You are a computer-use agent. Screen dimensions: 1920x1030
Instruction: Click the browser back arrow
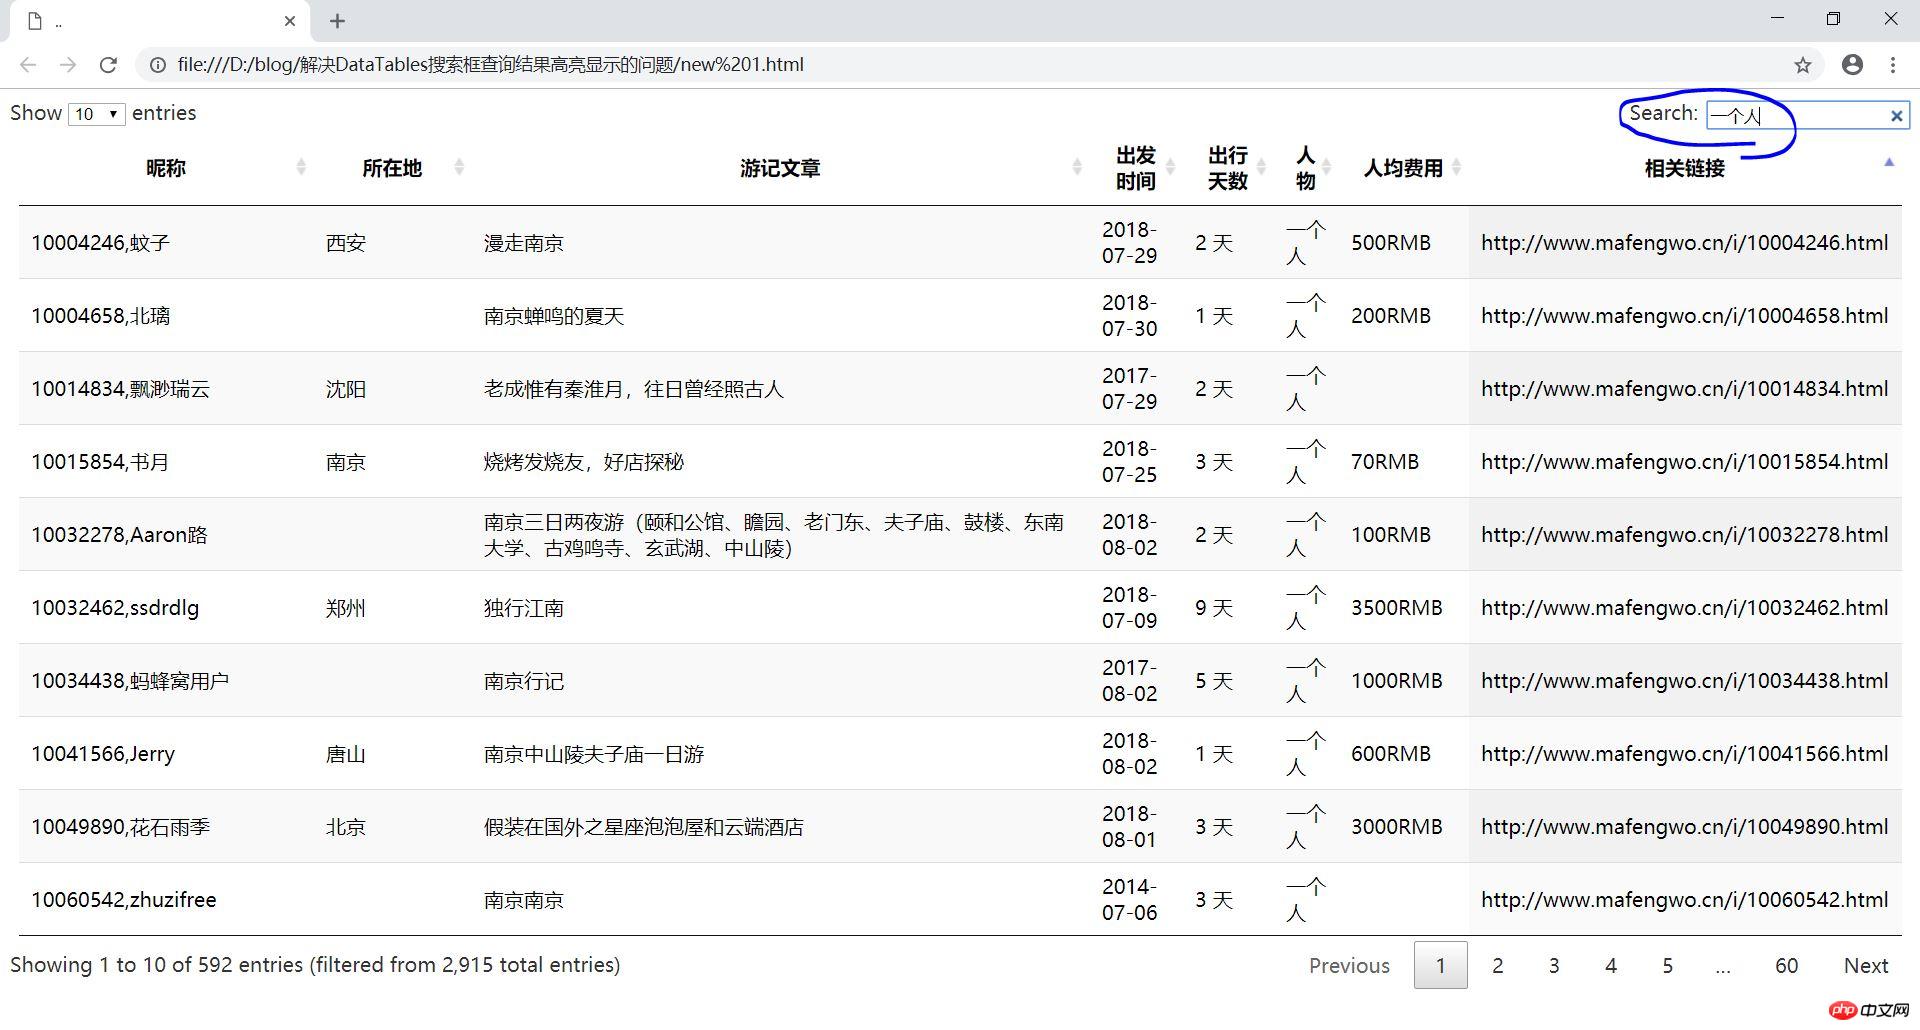(28, 65)
